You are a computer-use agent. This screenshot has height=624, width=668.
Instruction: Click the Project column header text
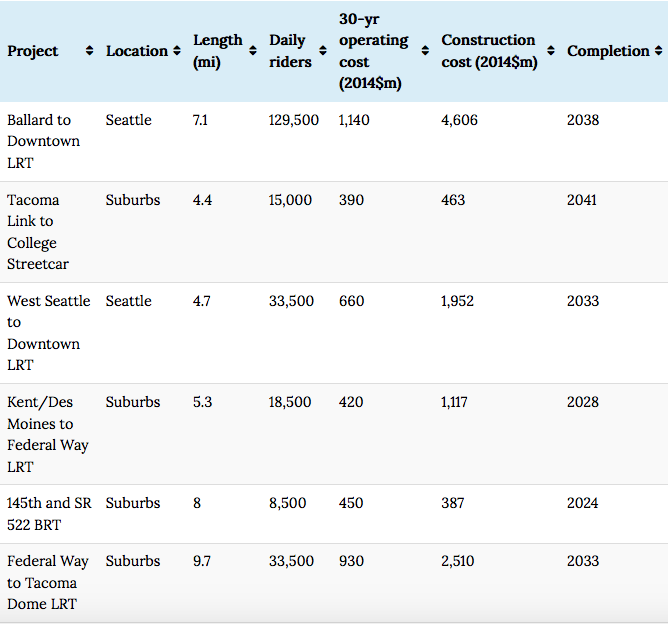33,51
